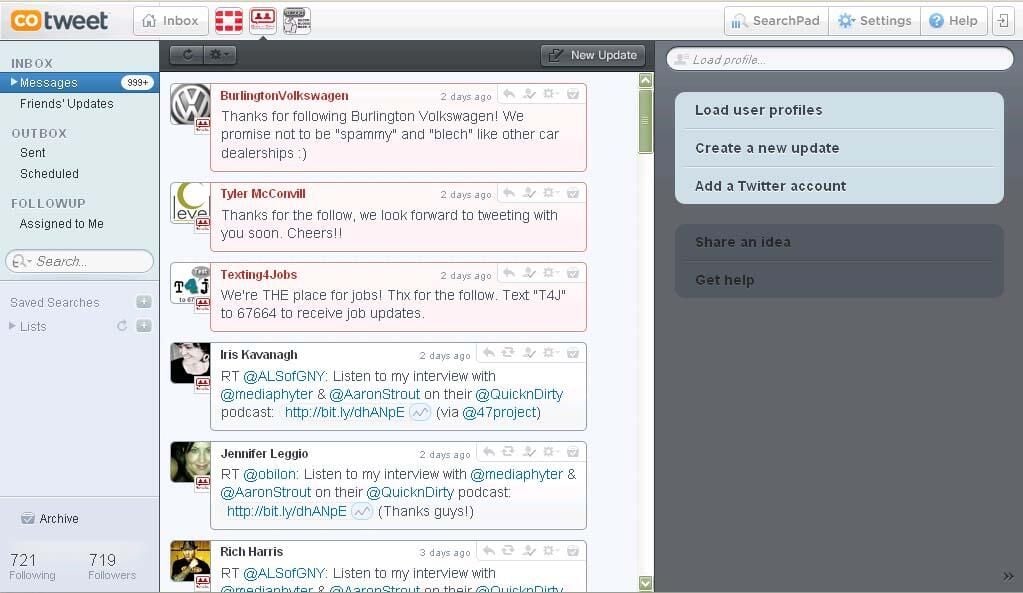Open stream gear options dropdown
This screenshot has width=1023, height=593.
point(219,55)
